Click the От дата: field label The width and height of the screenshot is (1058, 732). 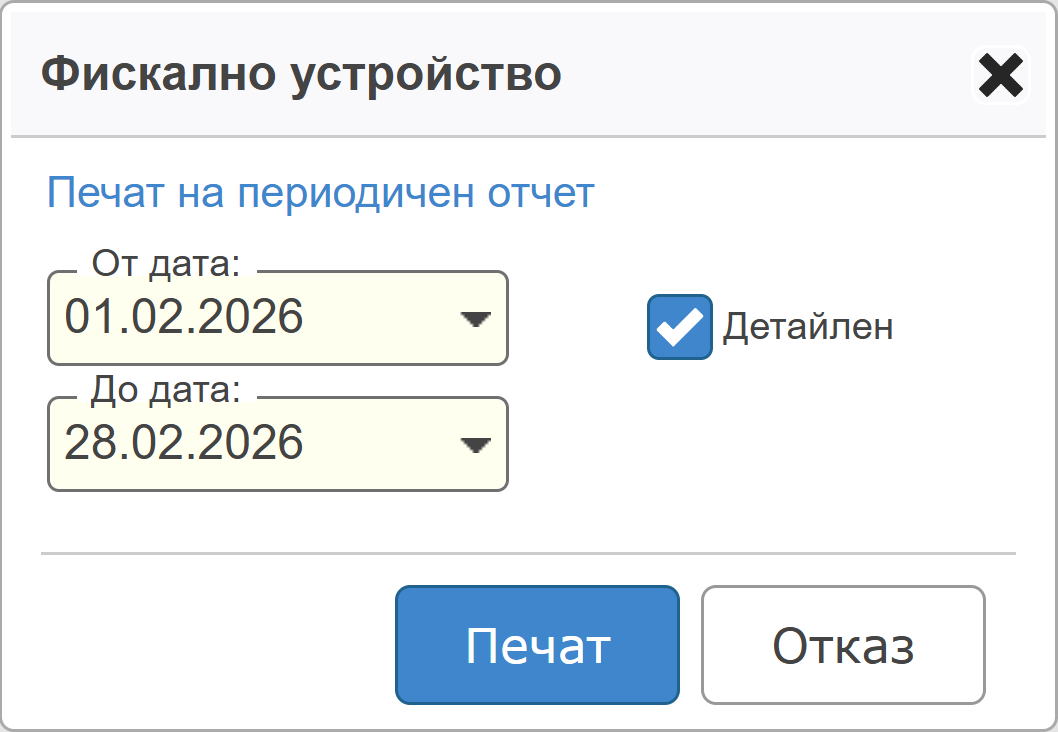click(x=166, y=264)
